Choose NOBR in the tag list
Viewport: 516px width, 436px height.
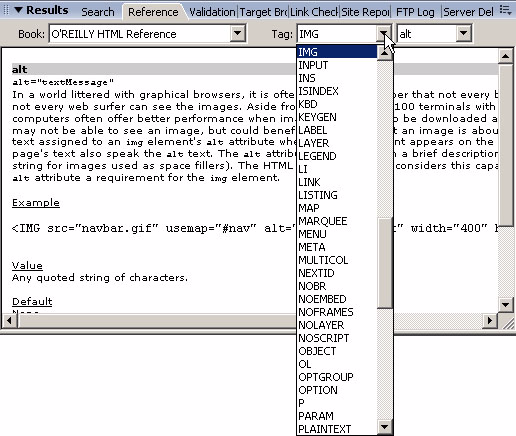[x=337, y=286]
